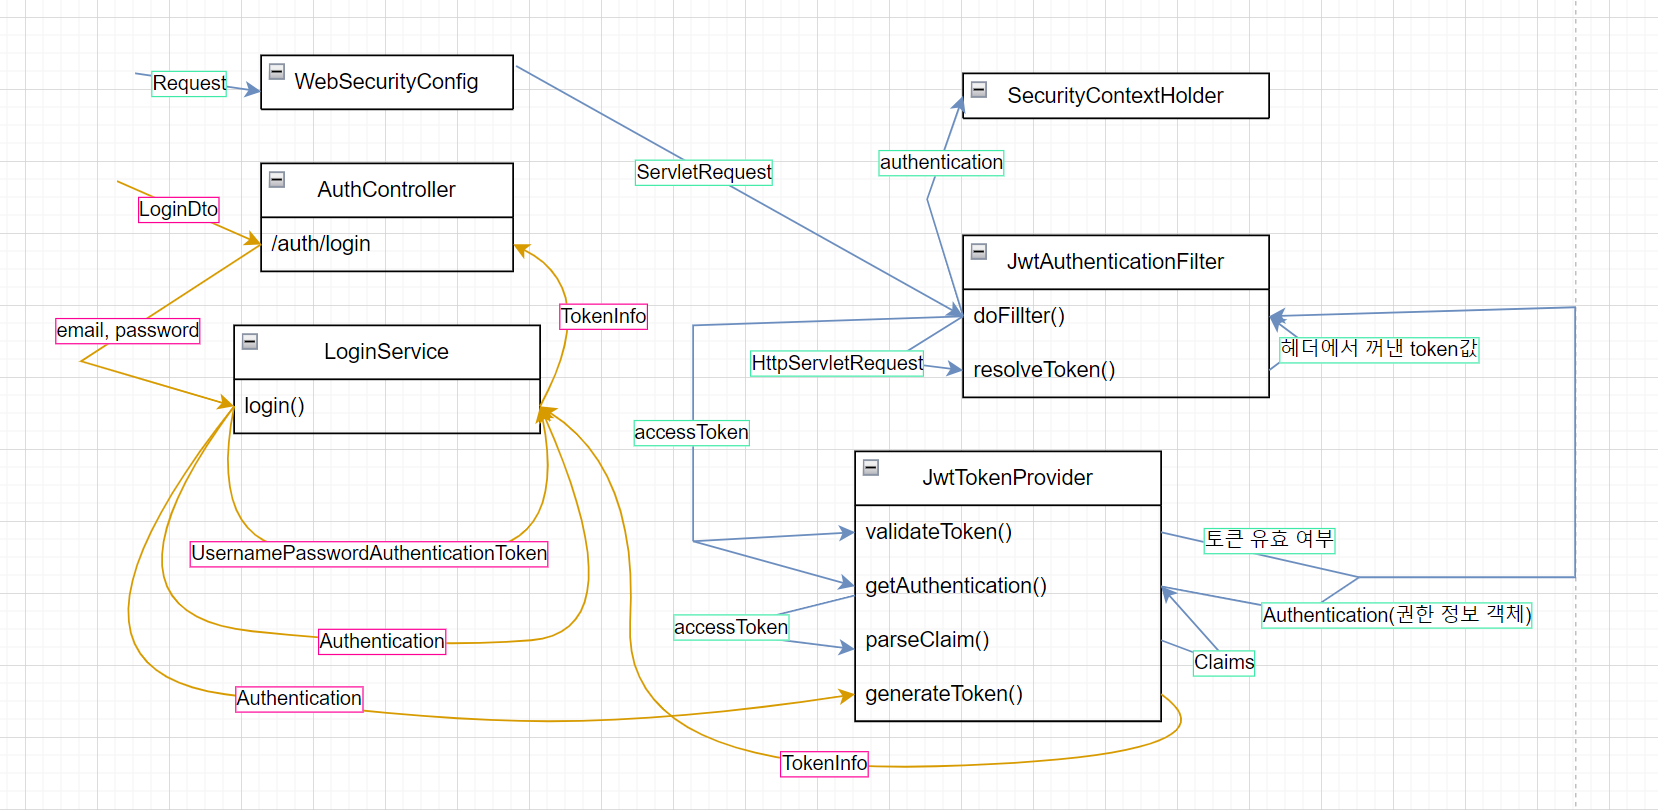Click the Authentication(권한 정보 객체) label
The image size is (1658, 810).
(x=1397, y=614)
